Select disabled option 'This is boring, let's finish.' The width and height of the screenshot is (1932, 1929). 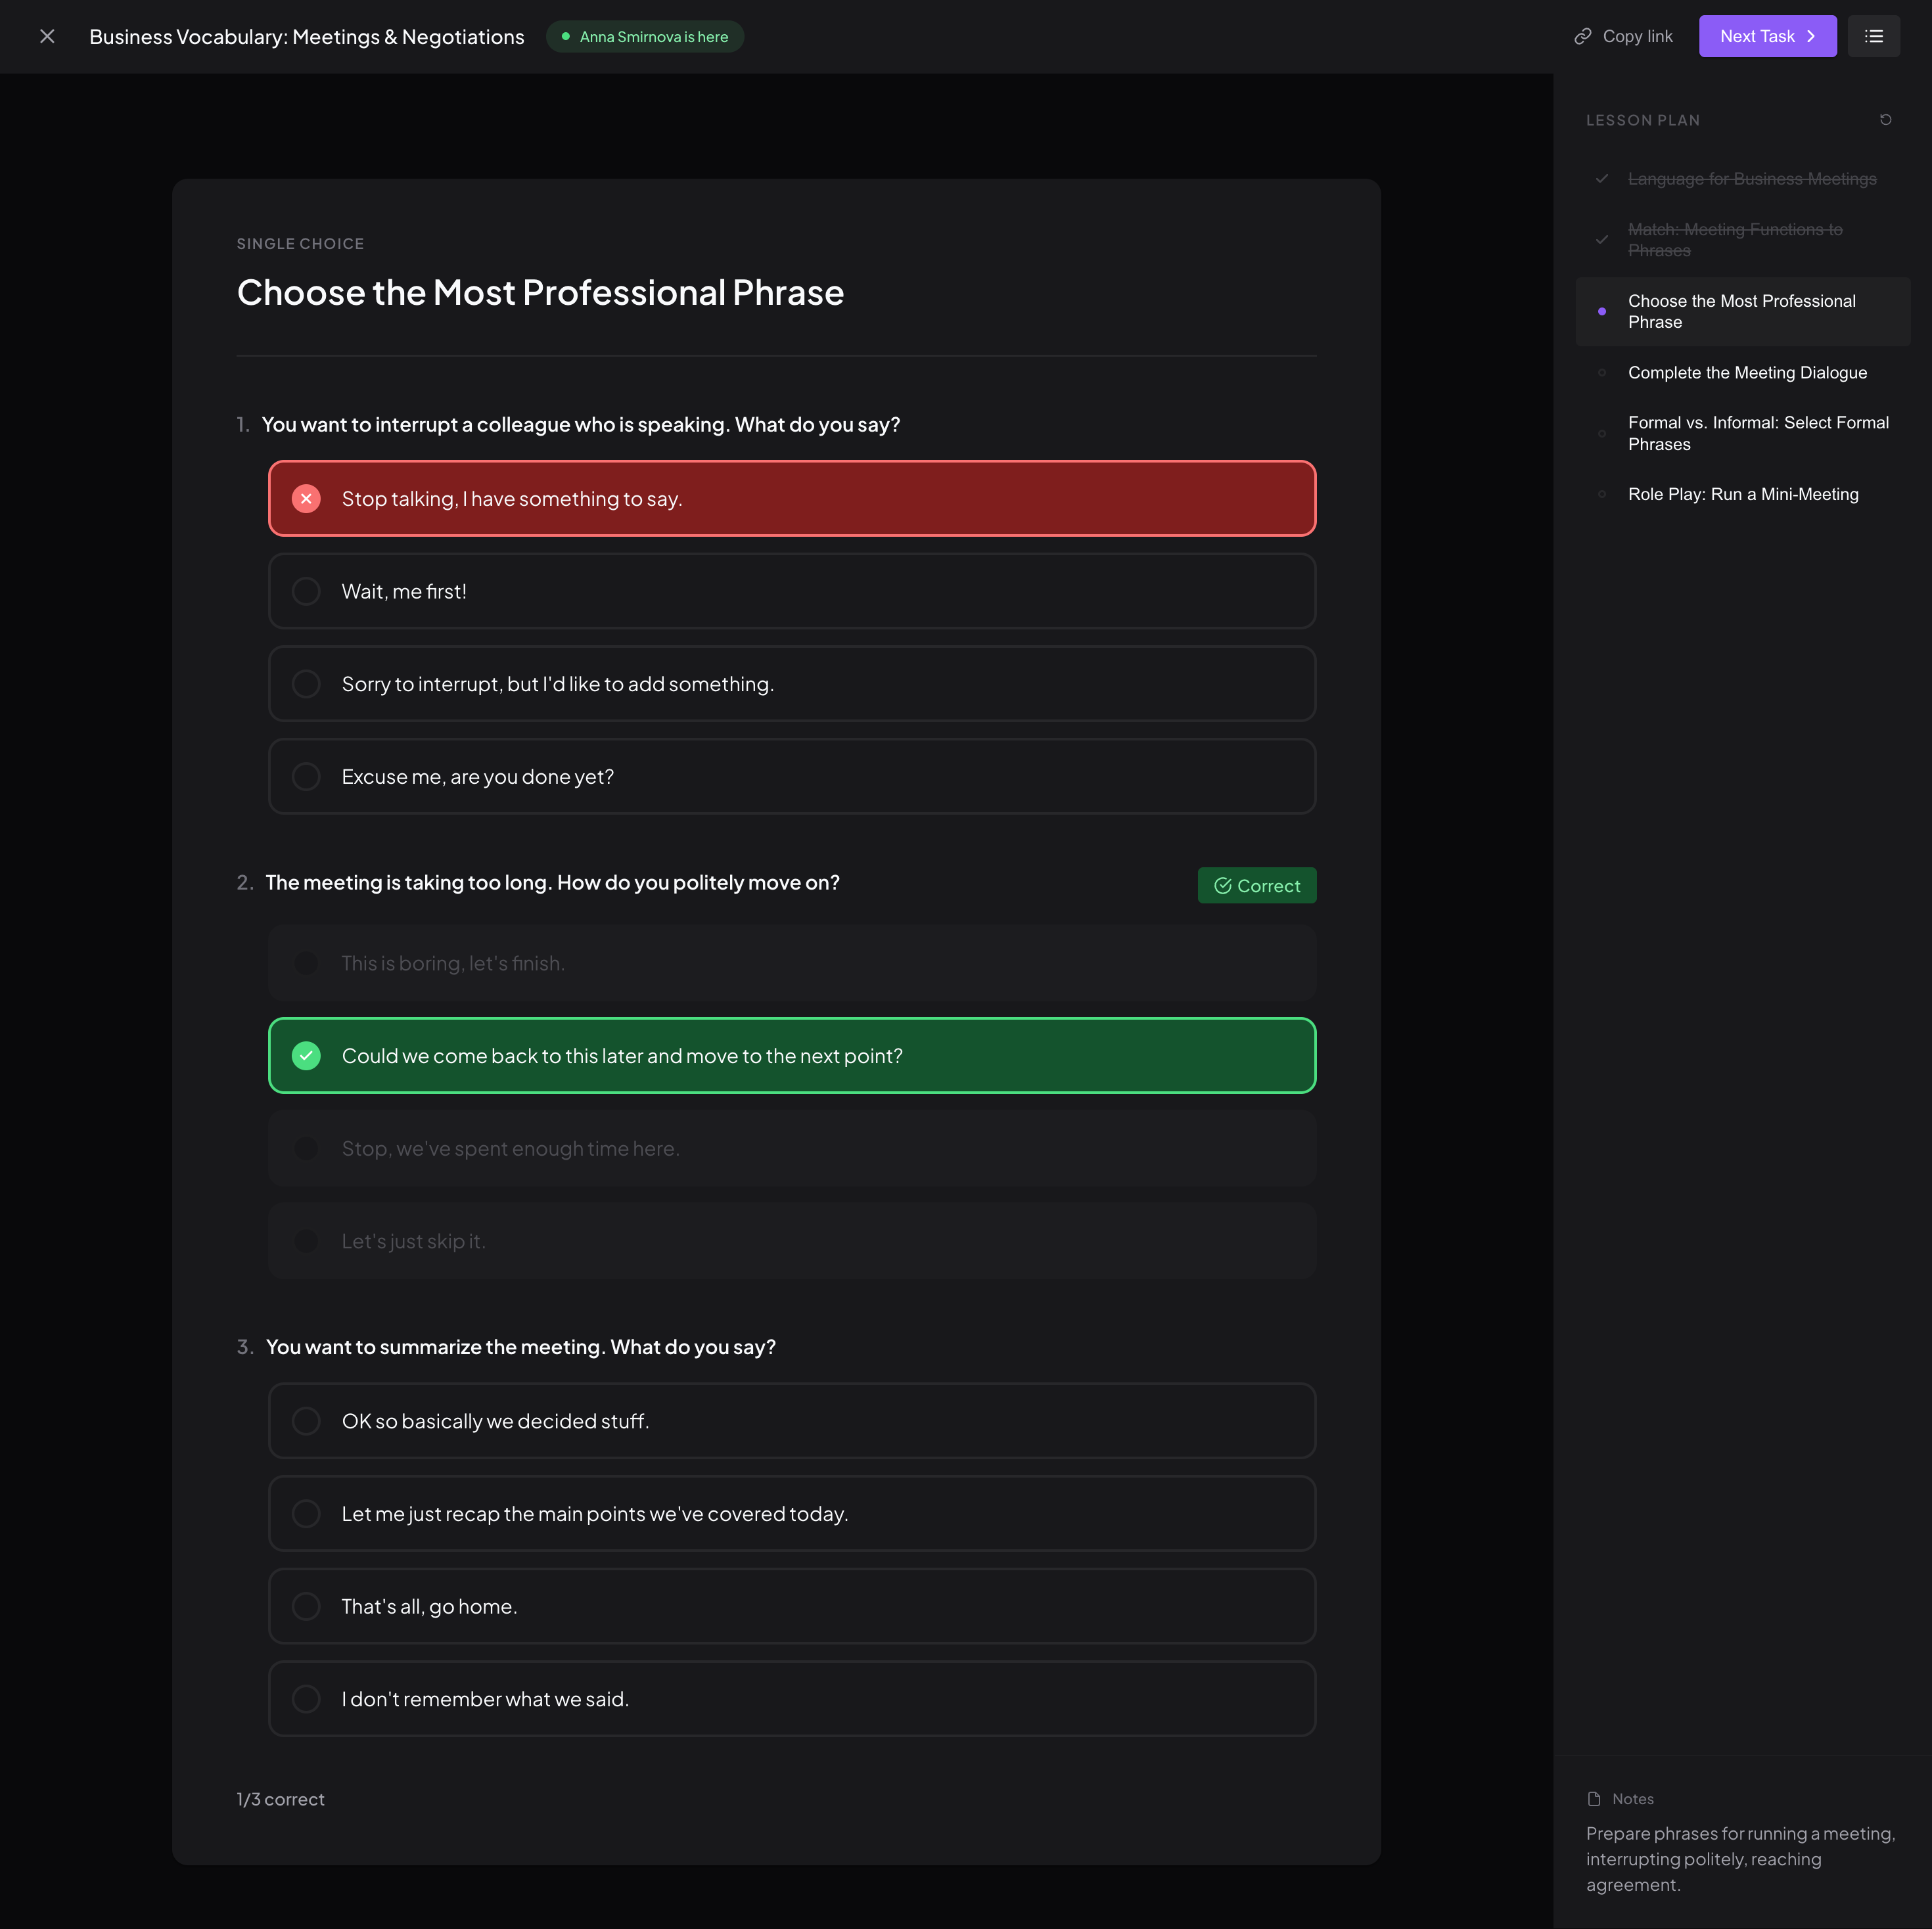(792, 963)
